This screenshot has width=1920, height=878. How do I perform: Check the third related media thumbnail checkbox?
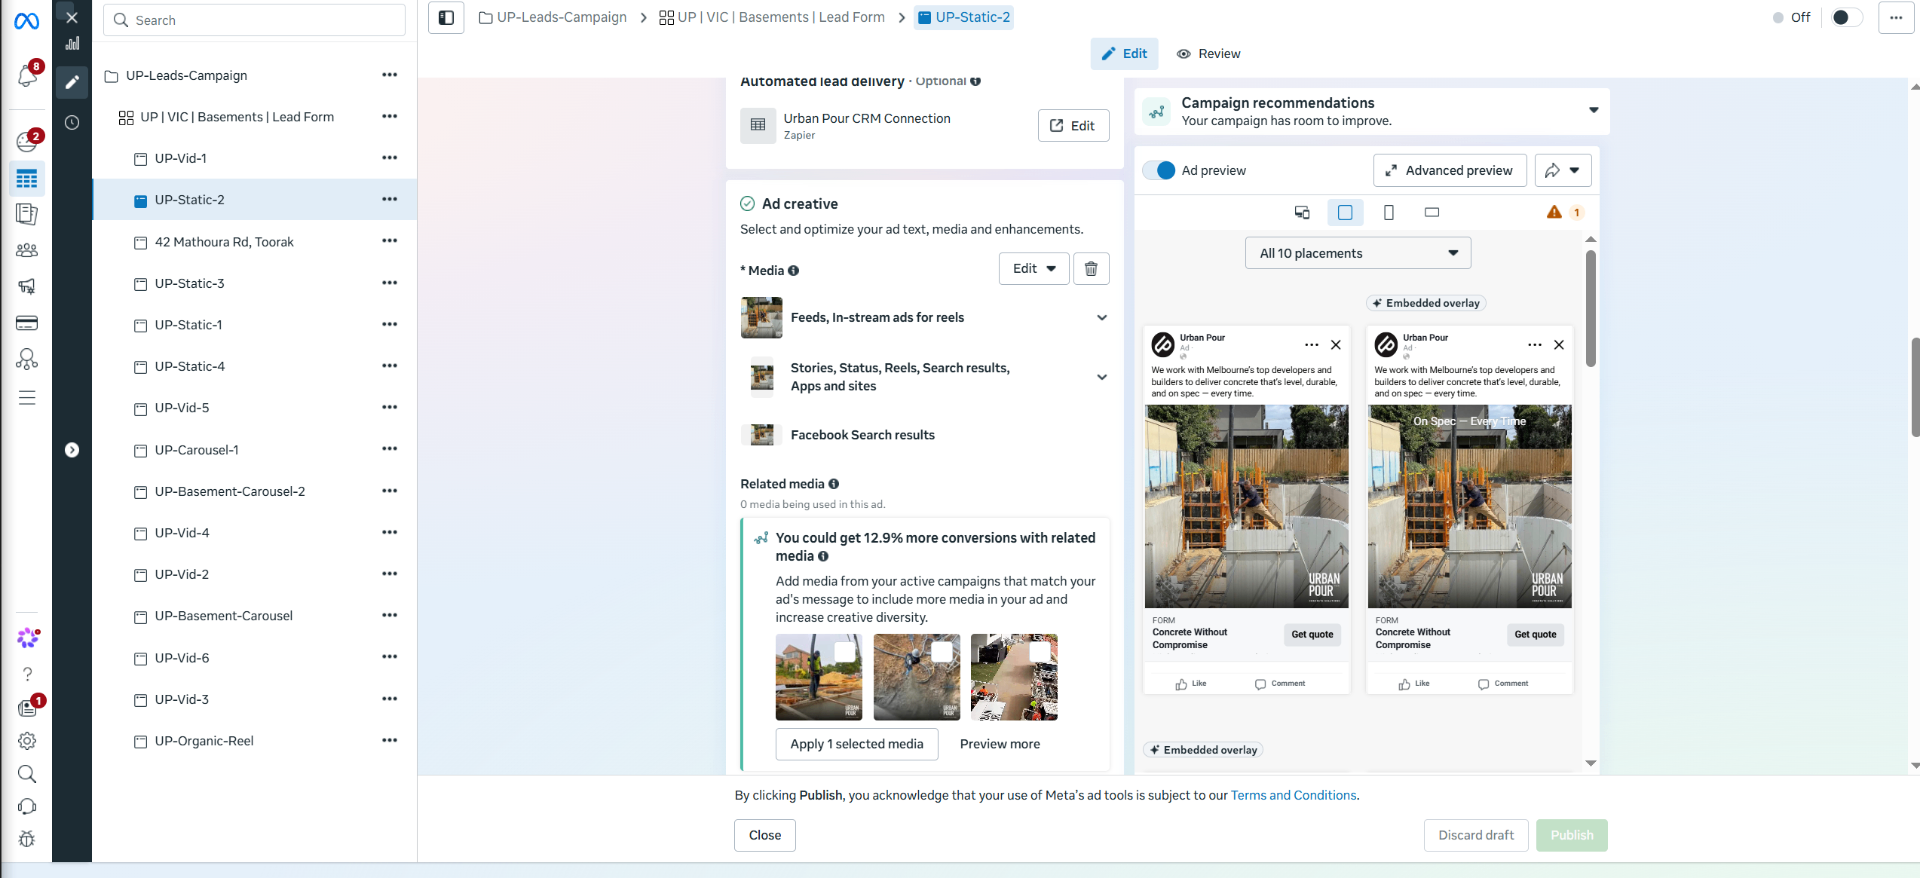1040,652
